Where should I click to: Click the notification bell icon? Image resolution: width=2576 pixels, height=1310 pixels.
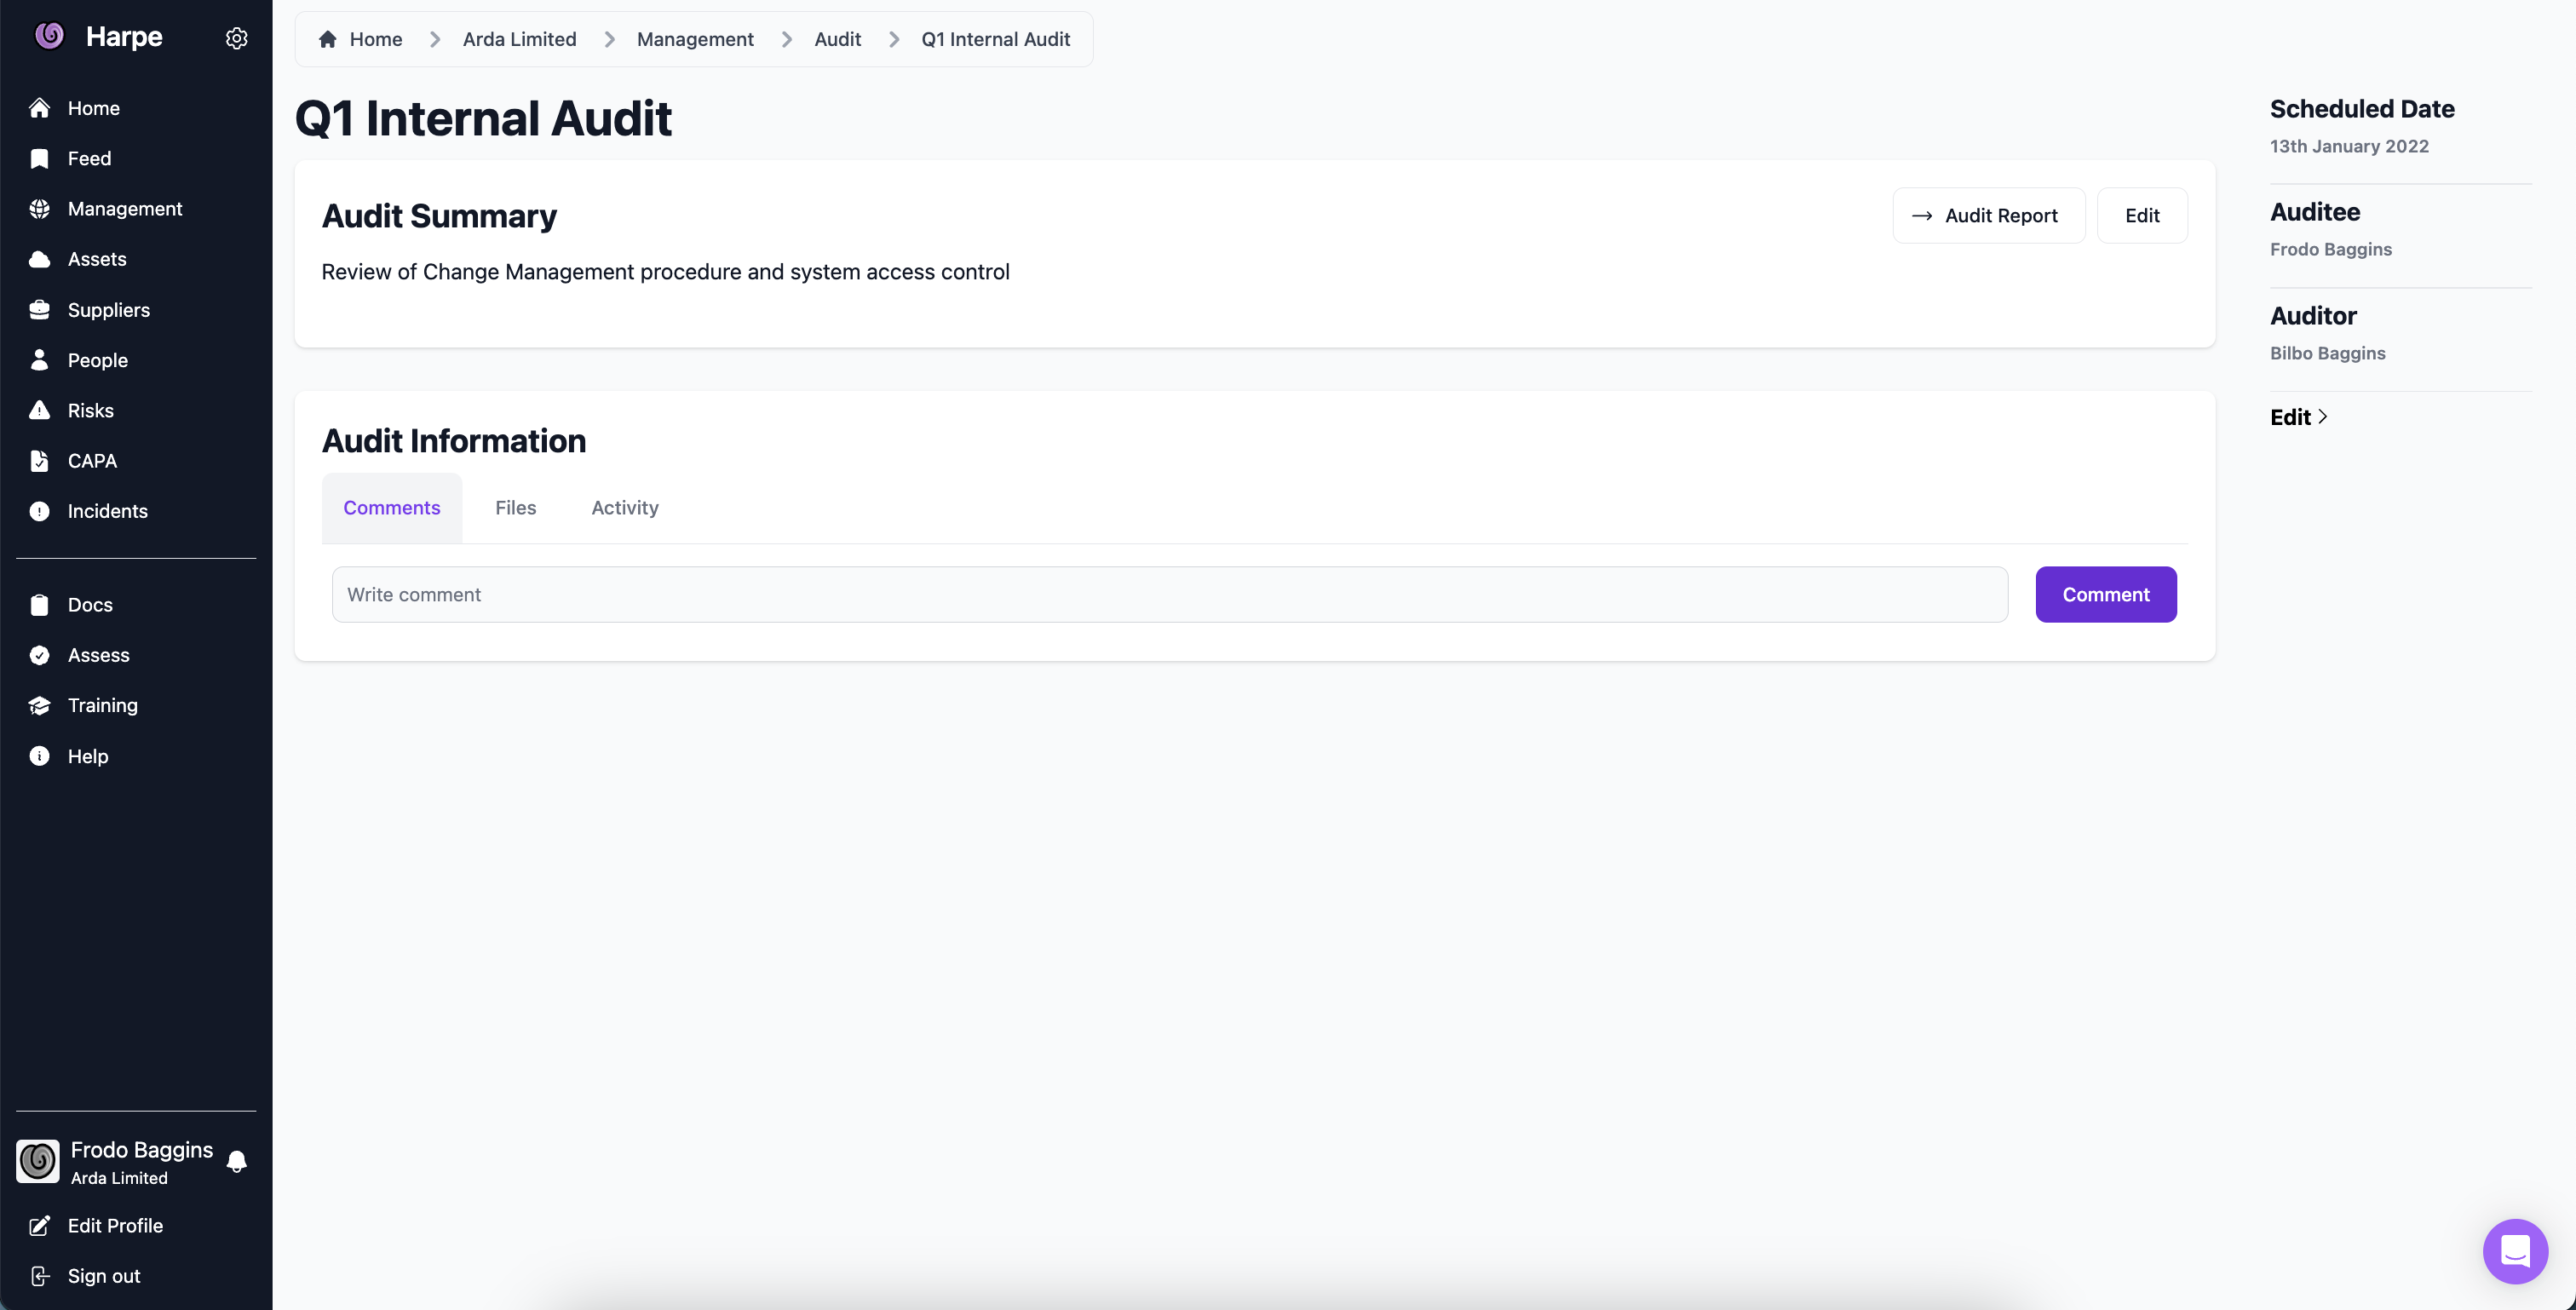click(x=237, y=1161)
